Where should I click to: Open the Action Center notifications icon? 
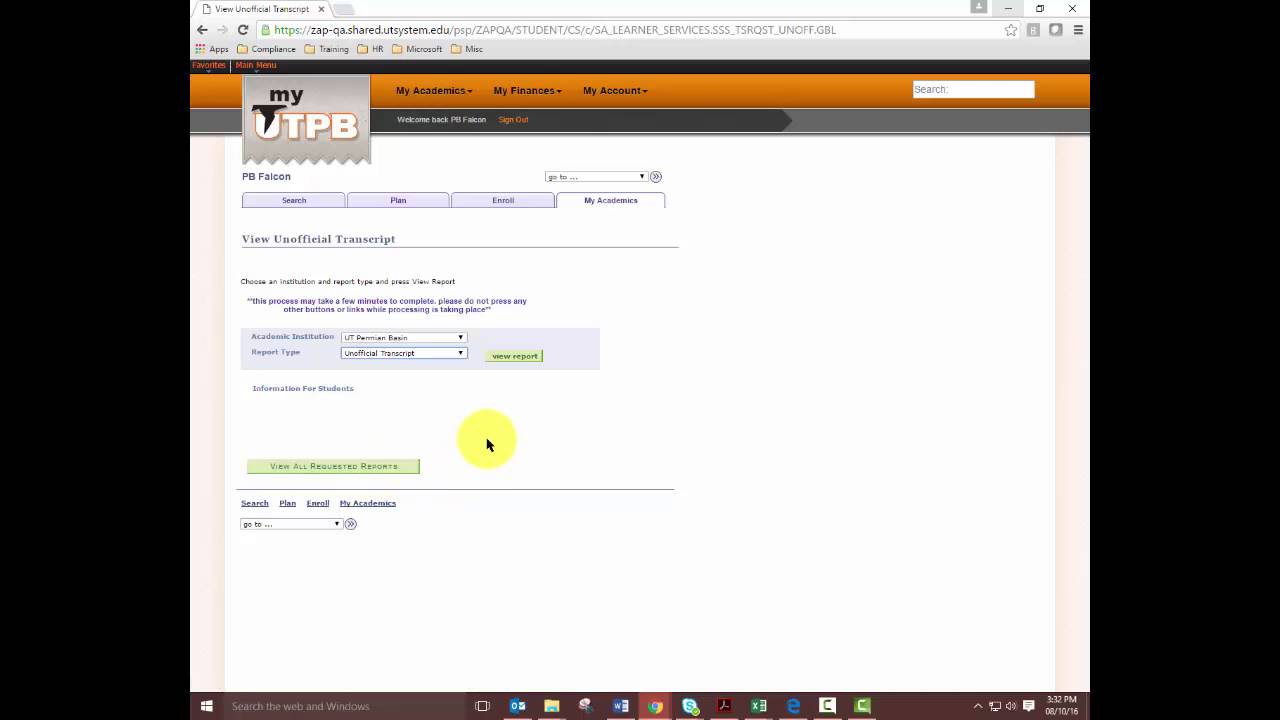click(x=1028, y=706)
